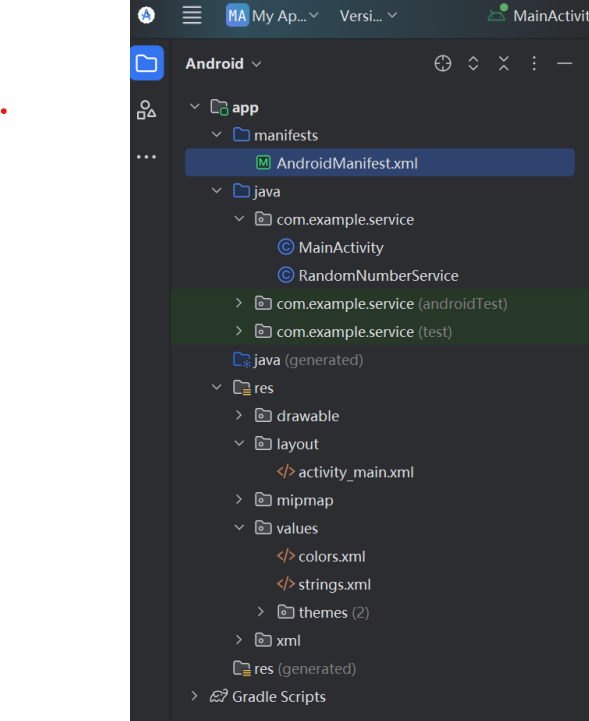Click the green manifest file icon

(263, 162)
